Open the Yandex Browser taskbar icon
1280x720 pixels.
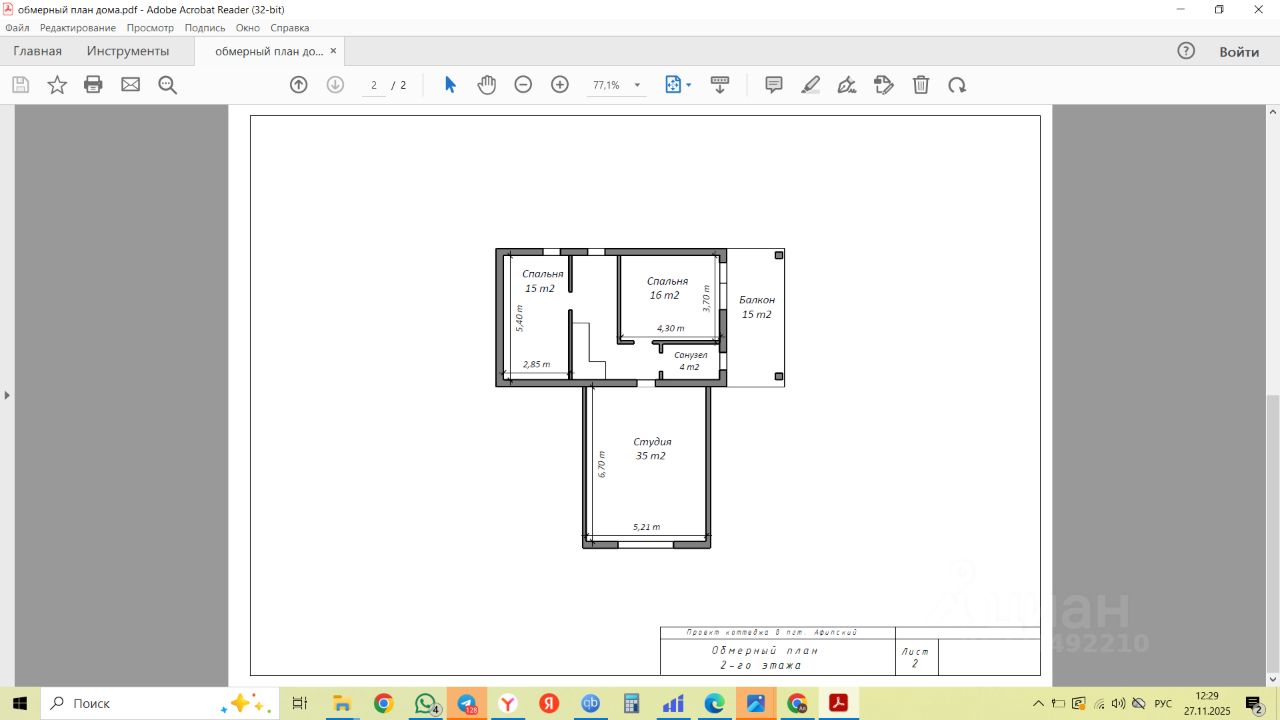coord(508,703)
